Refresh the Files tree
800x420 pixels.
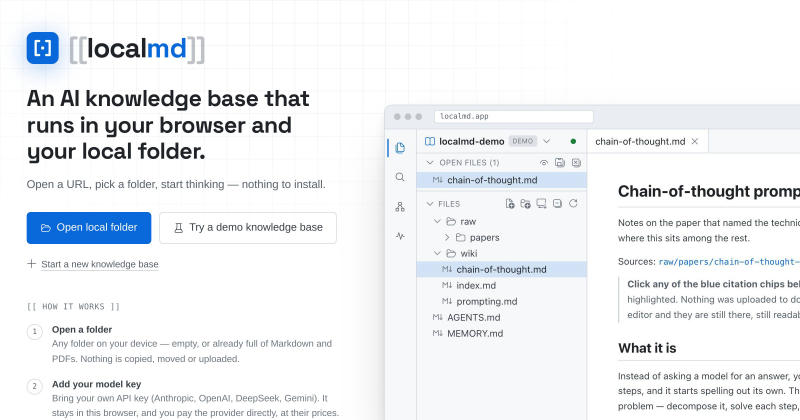(573, 204)
